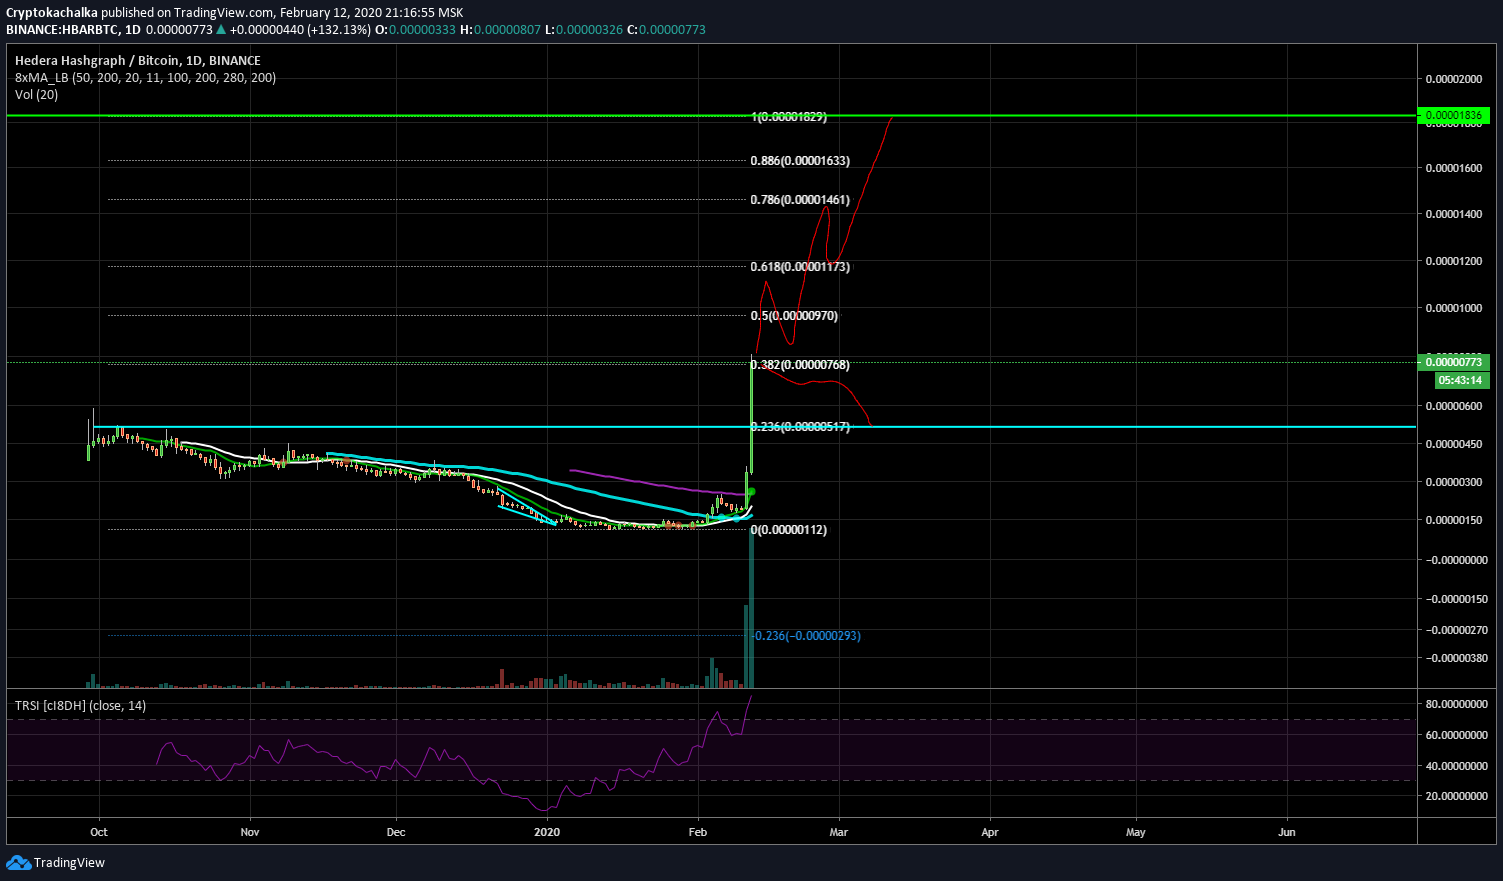Click Oct on the time axis

click(99, 832)
